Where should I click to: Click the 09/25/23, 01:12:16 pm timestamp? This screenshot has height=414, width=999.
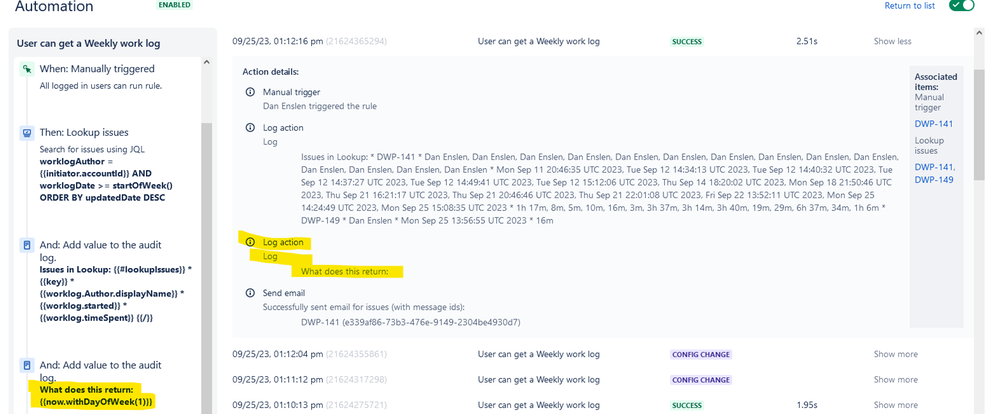point(278,41)
